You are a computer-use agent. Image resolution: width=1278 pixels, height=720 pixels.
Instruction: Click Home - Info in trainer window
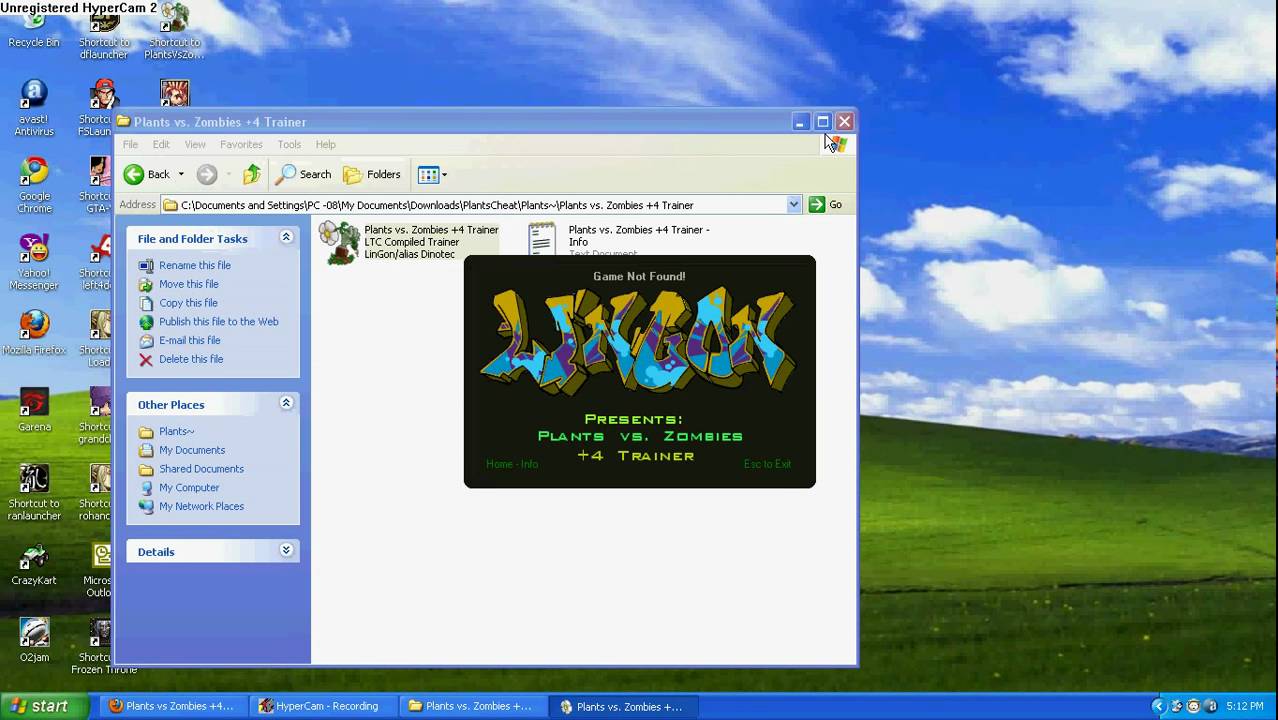click(x=512, y=464)
